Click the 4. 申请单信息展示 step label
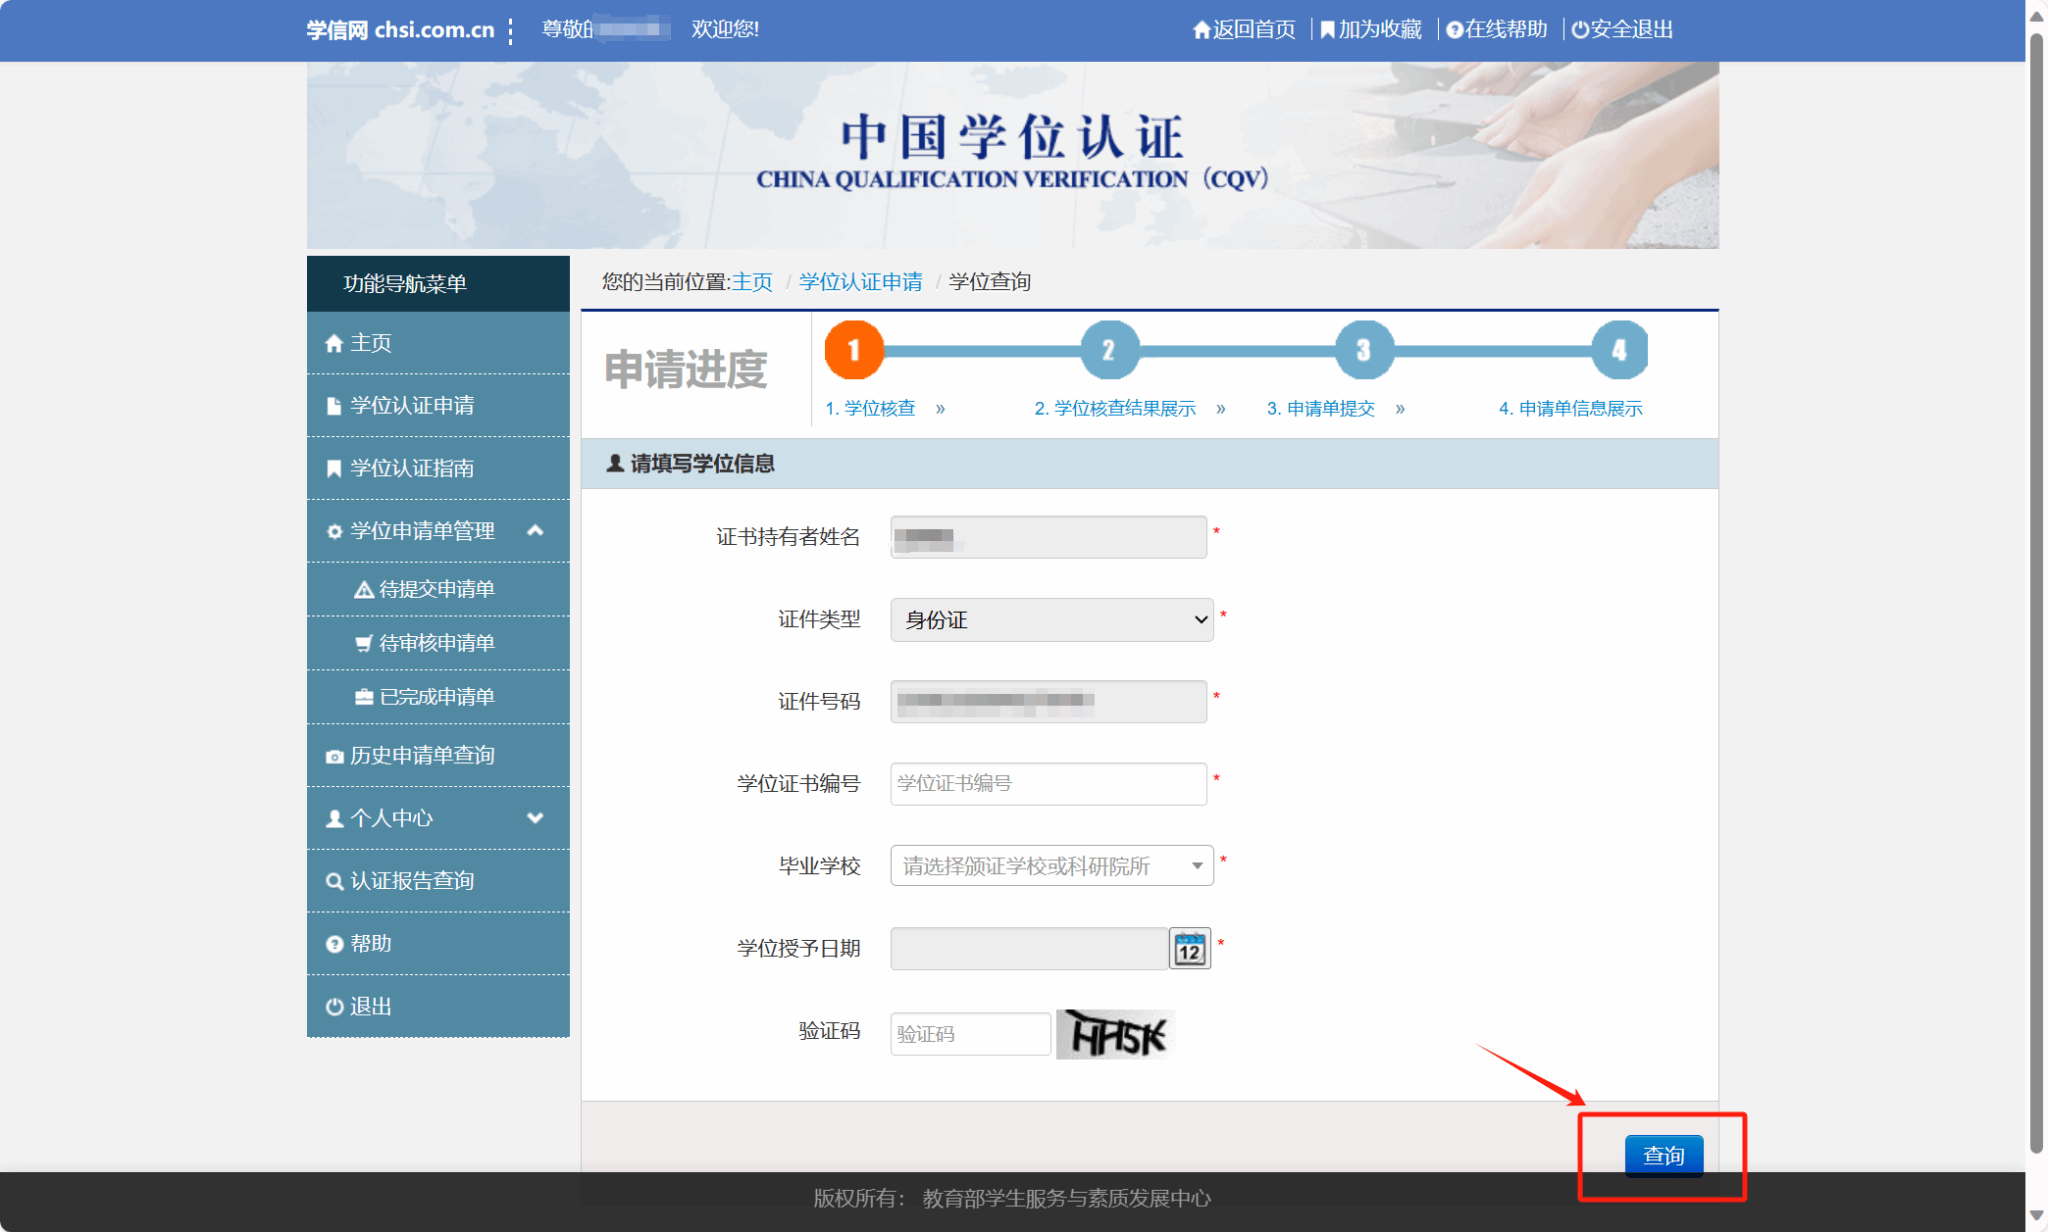Screen dimensions: 2048x1232 (x=1571, y=408)
